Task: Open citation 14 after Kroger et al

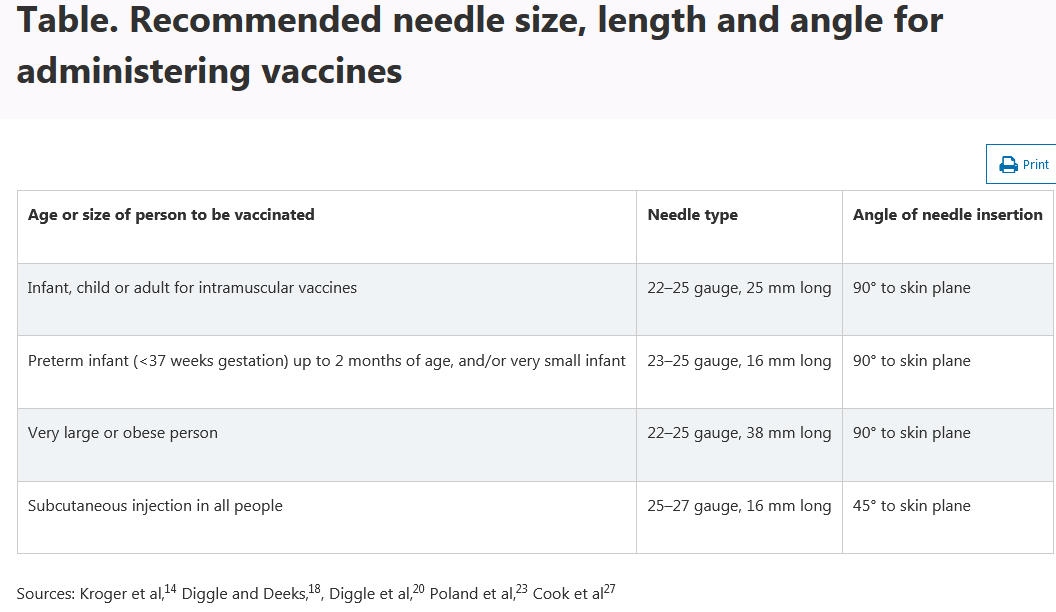Action: pyautogui.click(x=170, y=589)
